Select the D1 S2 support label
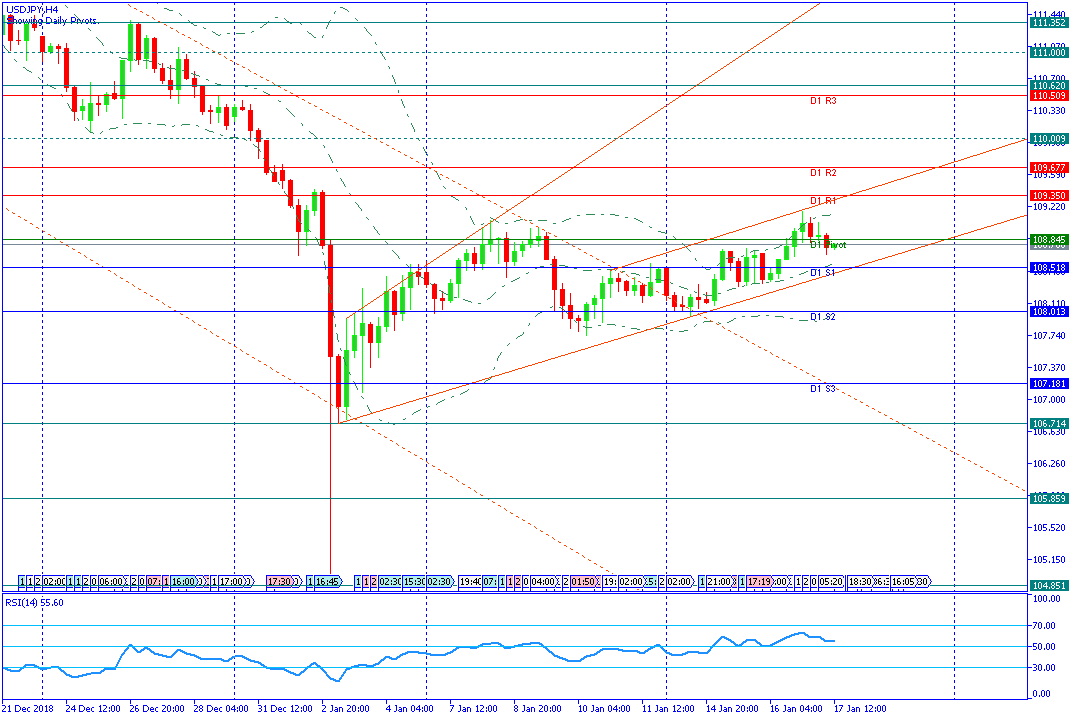 [823, 318]
